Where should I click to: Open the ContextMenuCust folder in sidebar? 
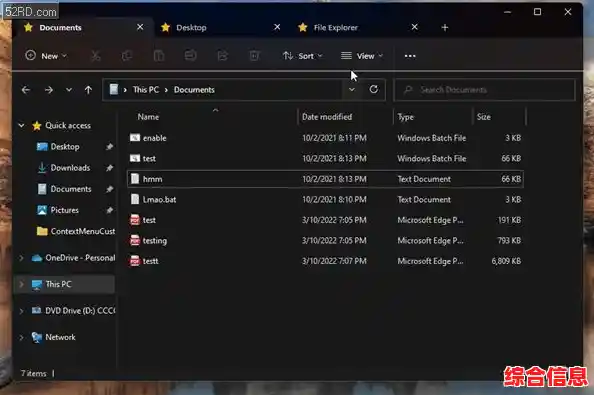click(83, 231)
